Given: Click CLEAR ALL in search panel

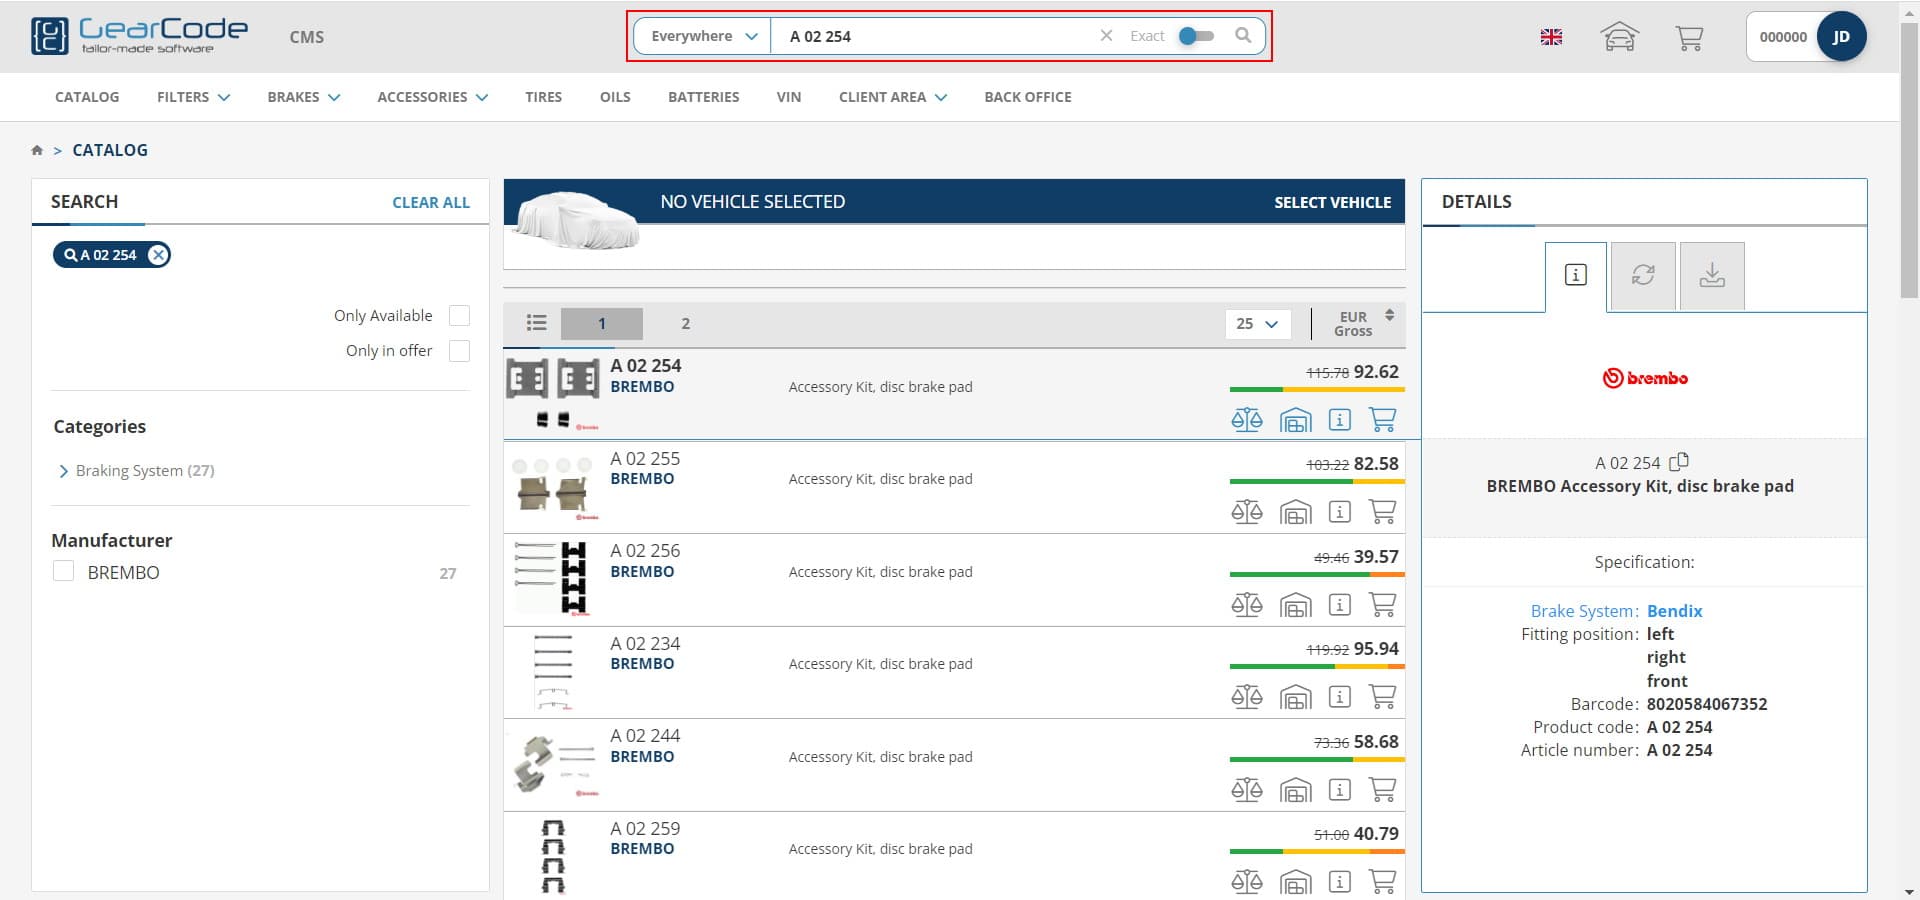Looking at the screenshot, I should [x=431, y=202].
